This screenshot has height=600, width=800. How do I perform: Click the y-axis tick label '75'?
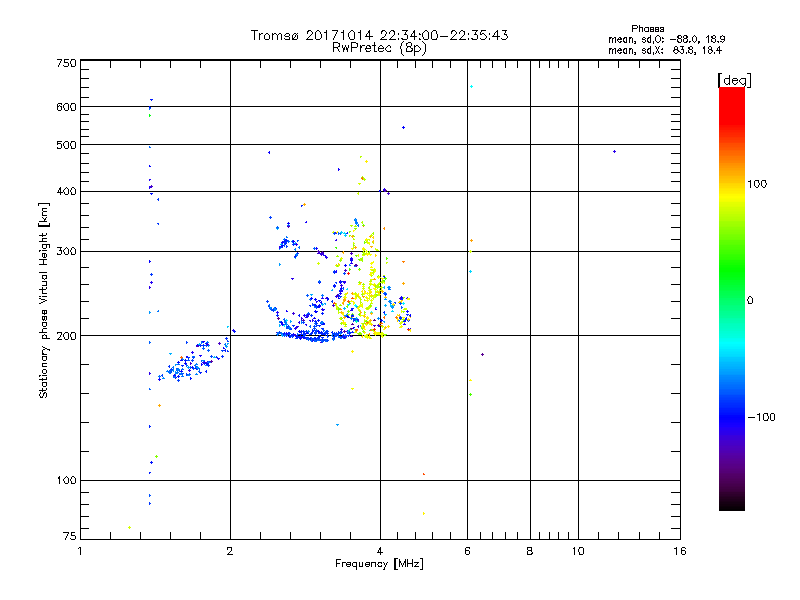click(x=70, y=536)
